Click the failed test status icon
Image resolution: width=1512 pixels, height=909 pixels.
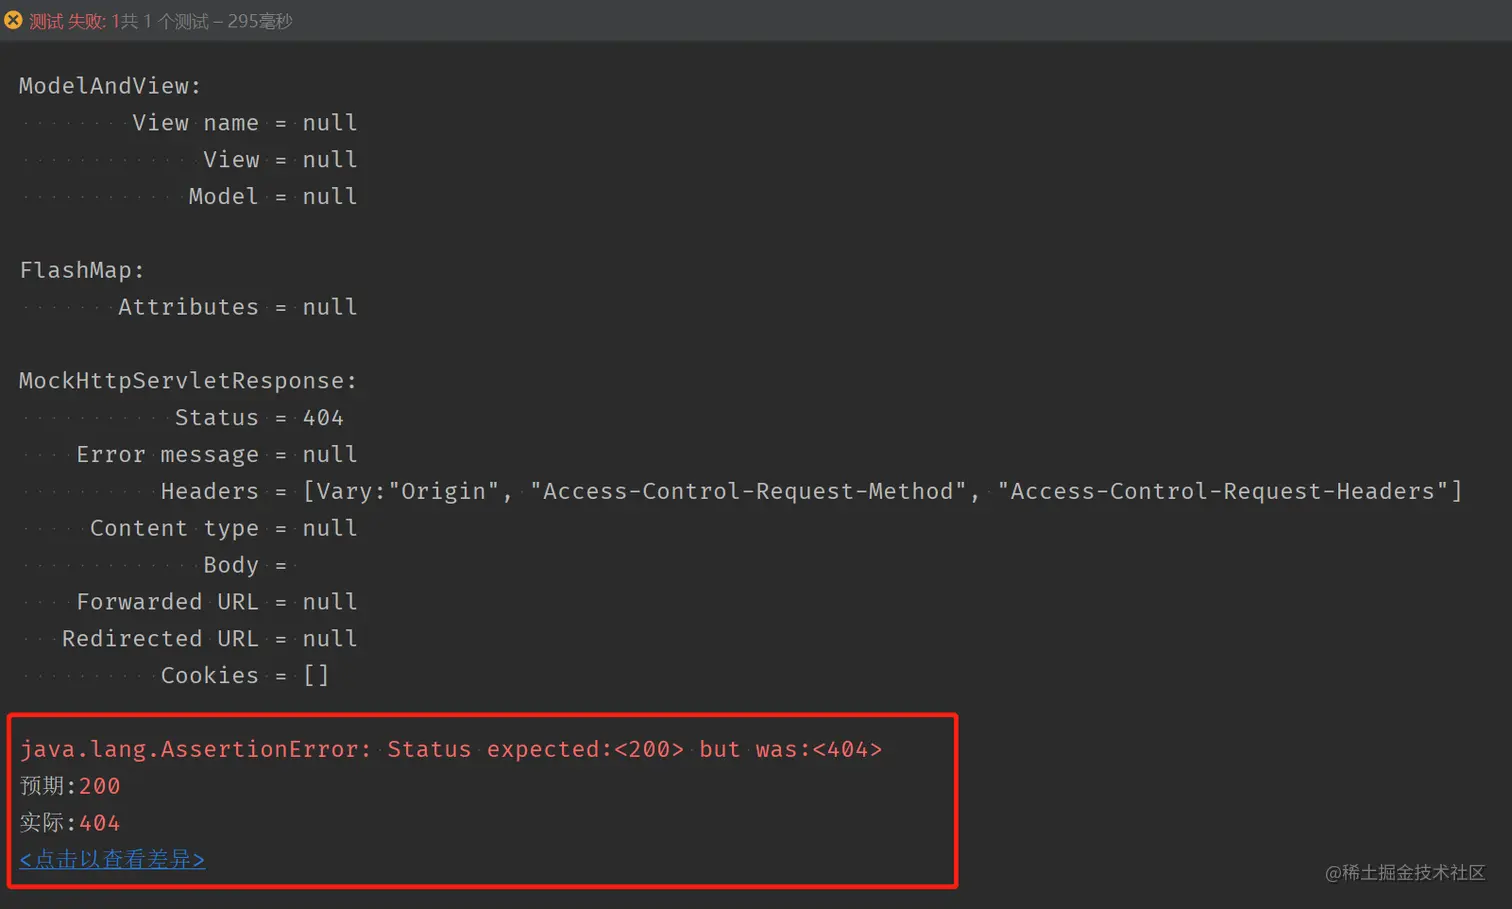pyautogui.click(x=13, y=20)
